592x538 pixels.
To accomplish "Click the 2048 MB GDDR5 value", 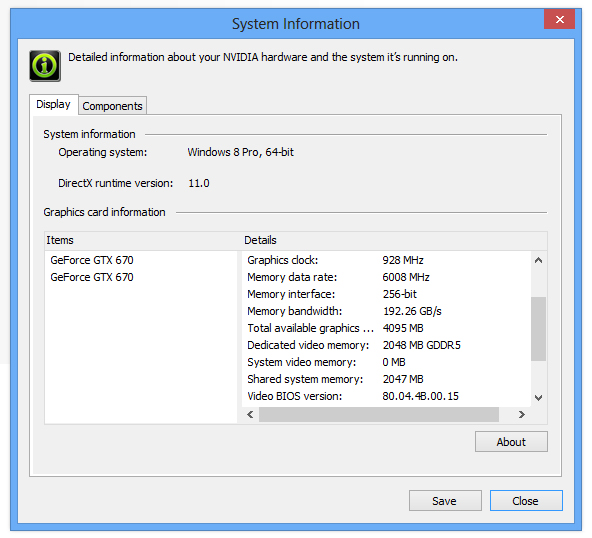I will tap(422, 345).
